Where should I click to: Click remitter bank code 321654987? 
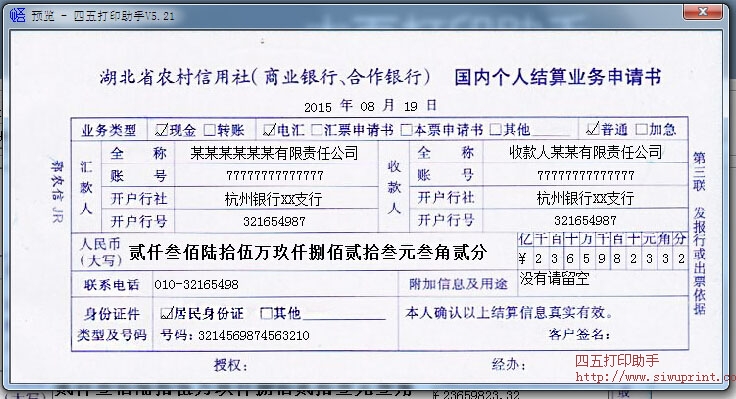click(274, 222)
